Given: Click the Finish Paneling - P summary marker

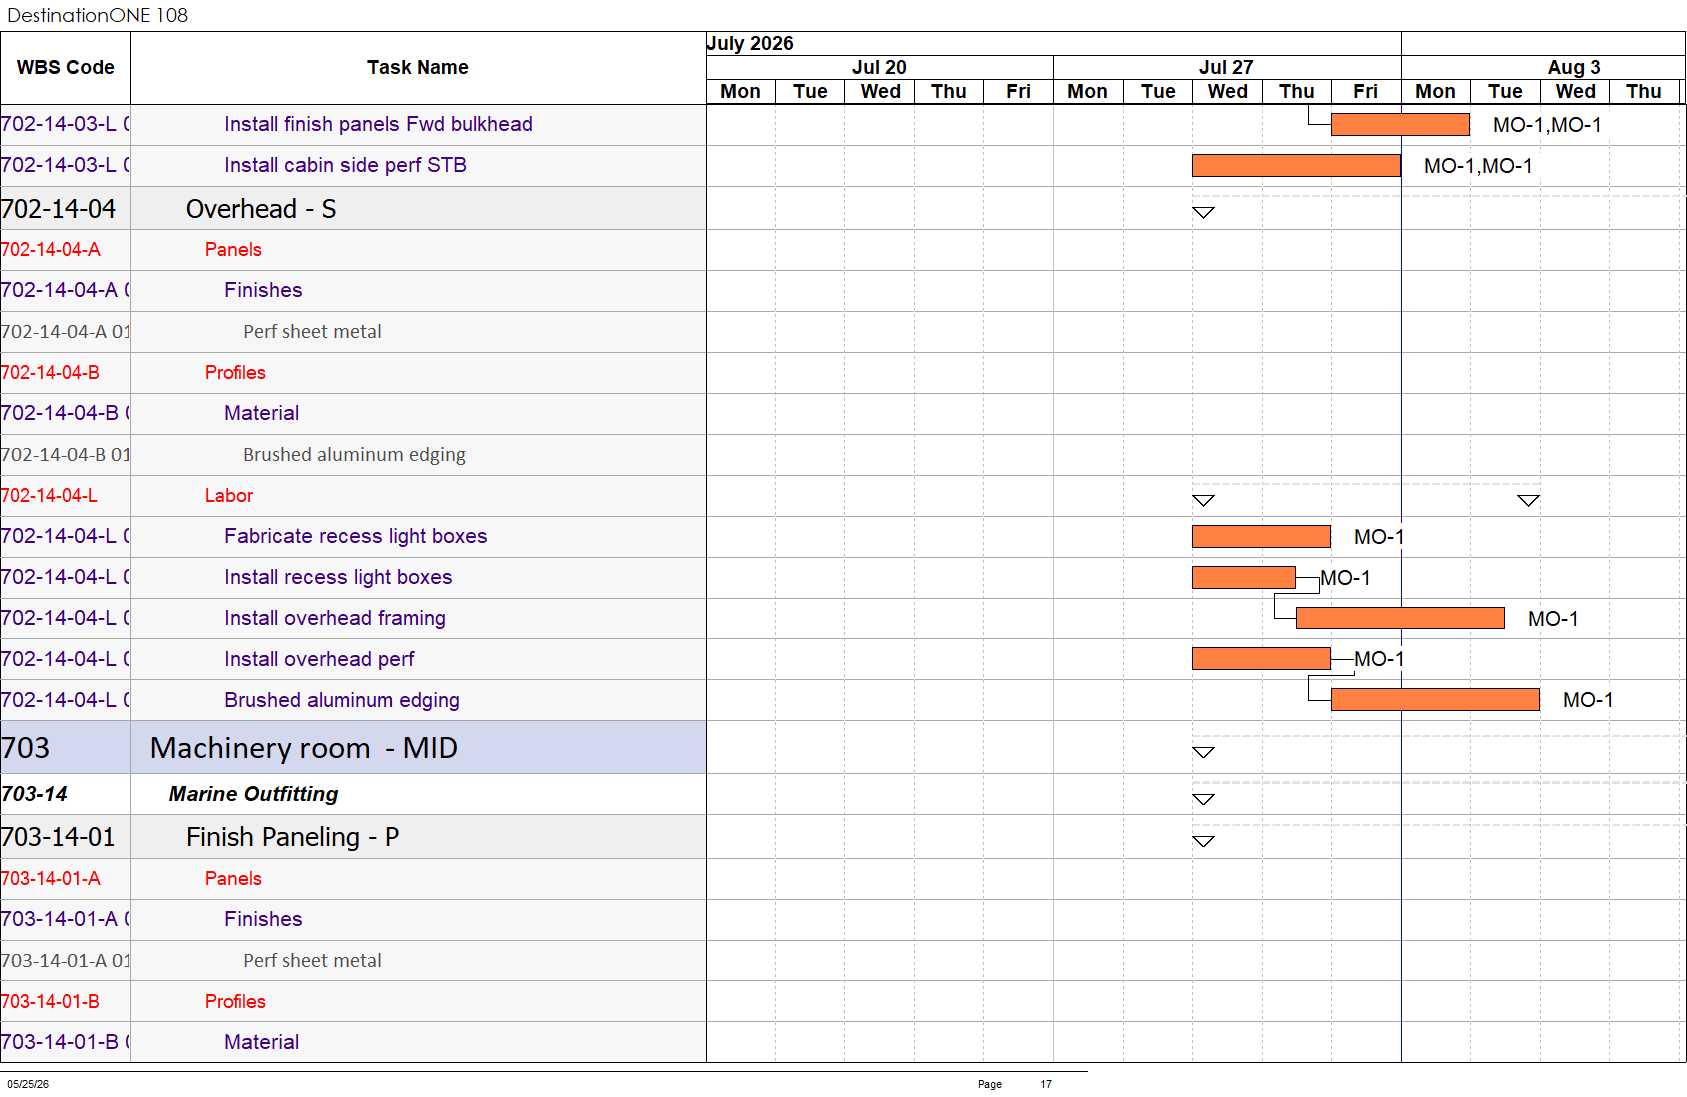Looking at the screenshot, I should click(1203, 841).
